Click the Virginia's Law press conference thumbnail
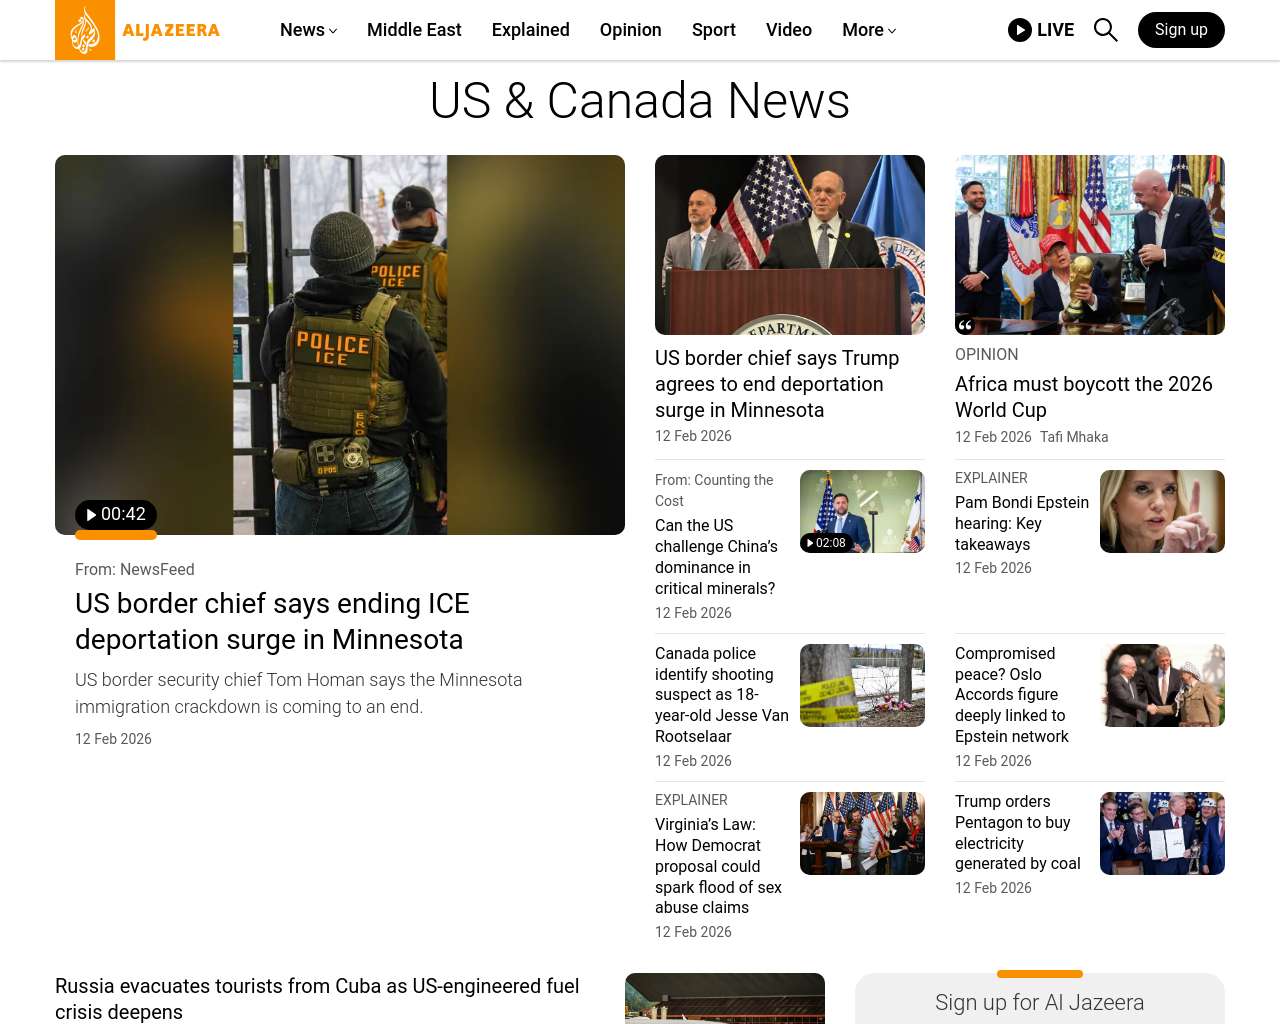This screenshot has width=1280, height=1024. coord(862,833)
